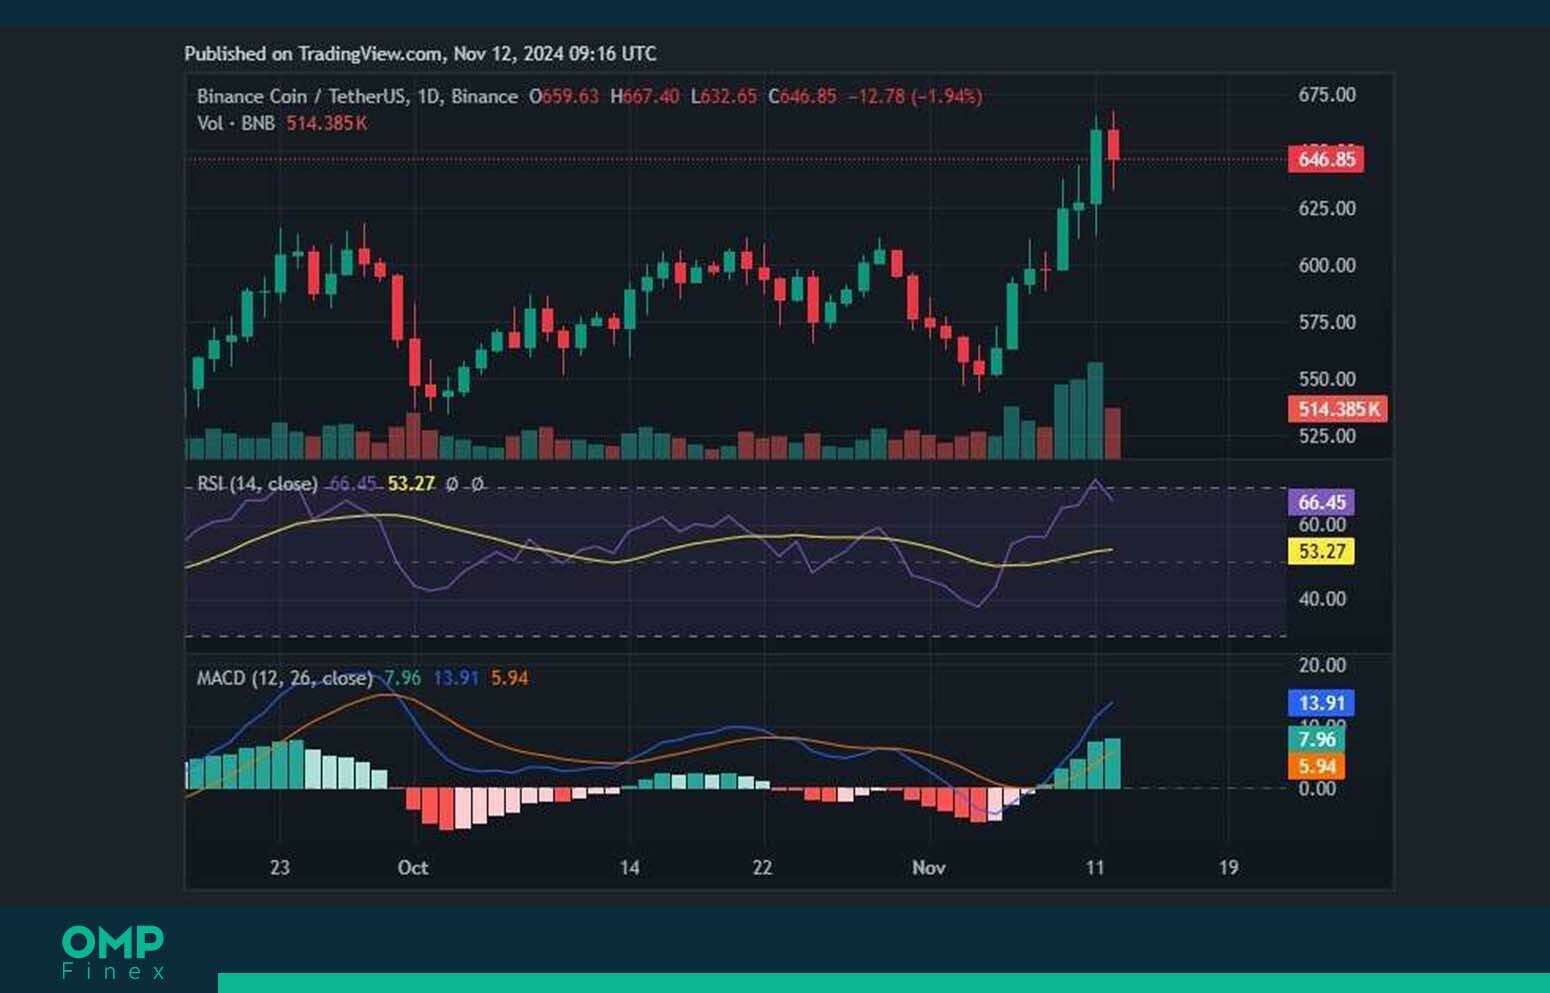The image size is (1550, 993).
Task: Click the volume value 514.385K in legend
Action: point(327,124)
